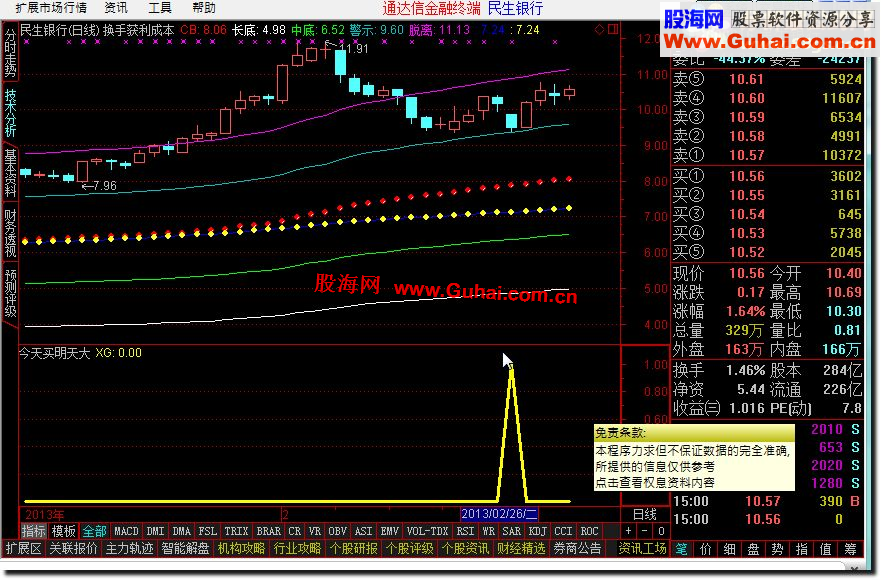The height and width of the screenshot is (580, 882).
Task: Click the plus zoom button
Action: tap(629, 531)
